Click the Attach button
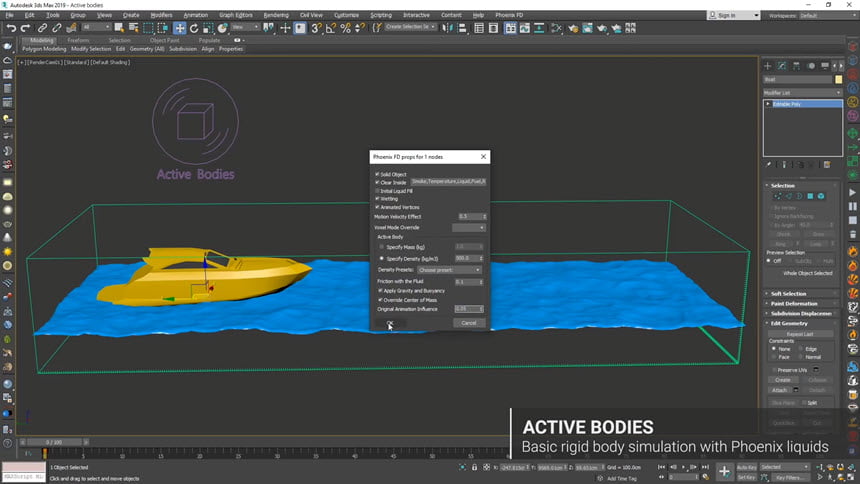Image resolution: width=860 pixels, height=484 pixels. [779, 390]
